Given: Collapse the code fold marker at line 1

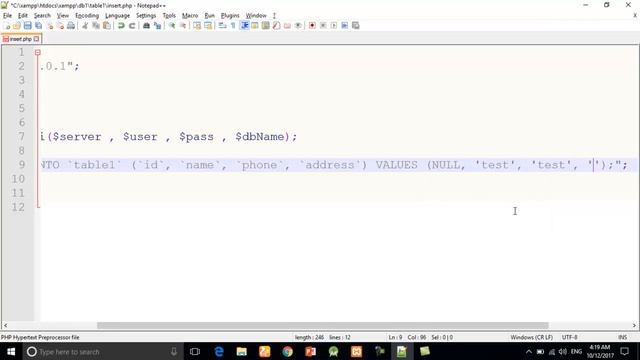Looking at the screenshot, I should pyautogui.click(x=38, y=53).
